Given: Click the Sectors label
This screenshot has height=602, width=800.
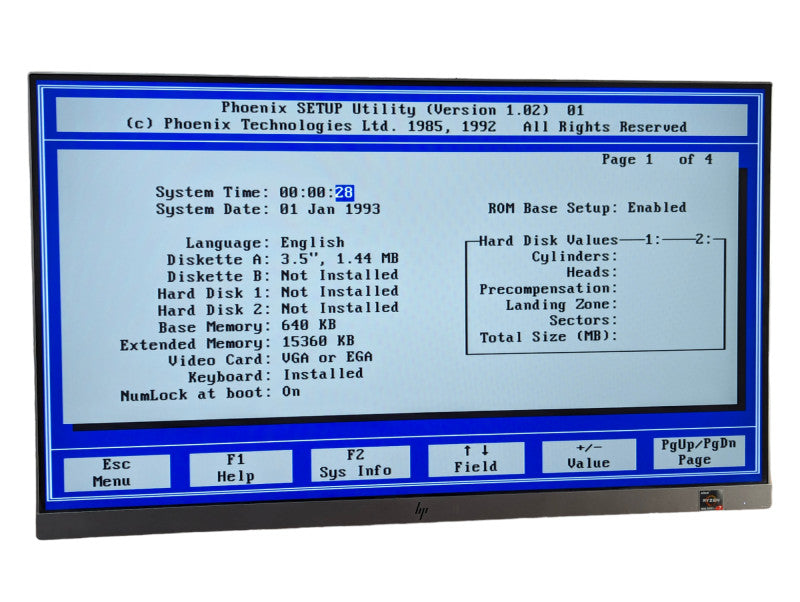Looking at the screenshot, I should [583, 320].
